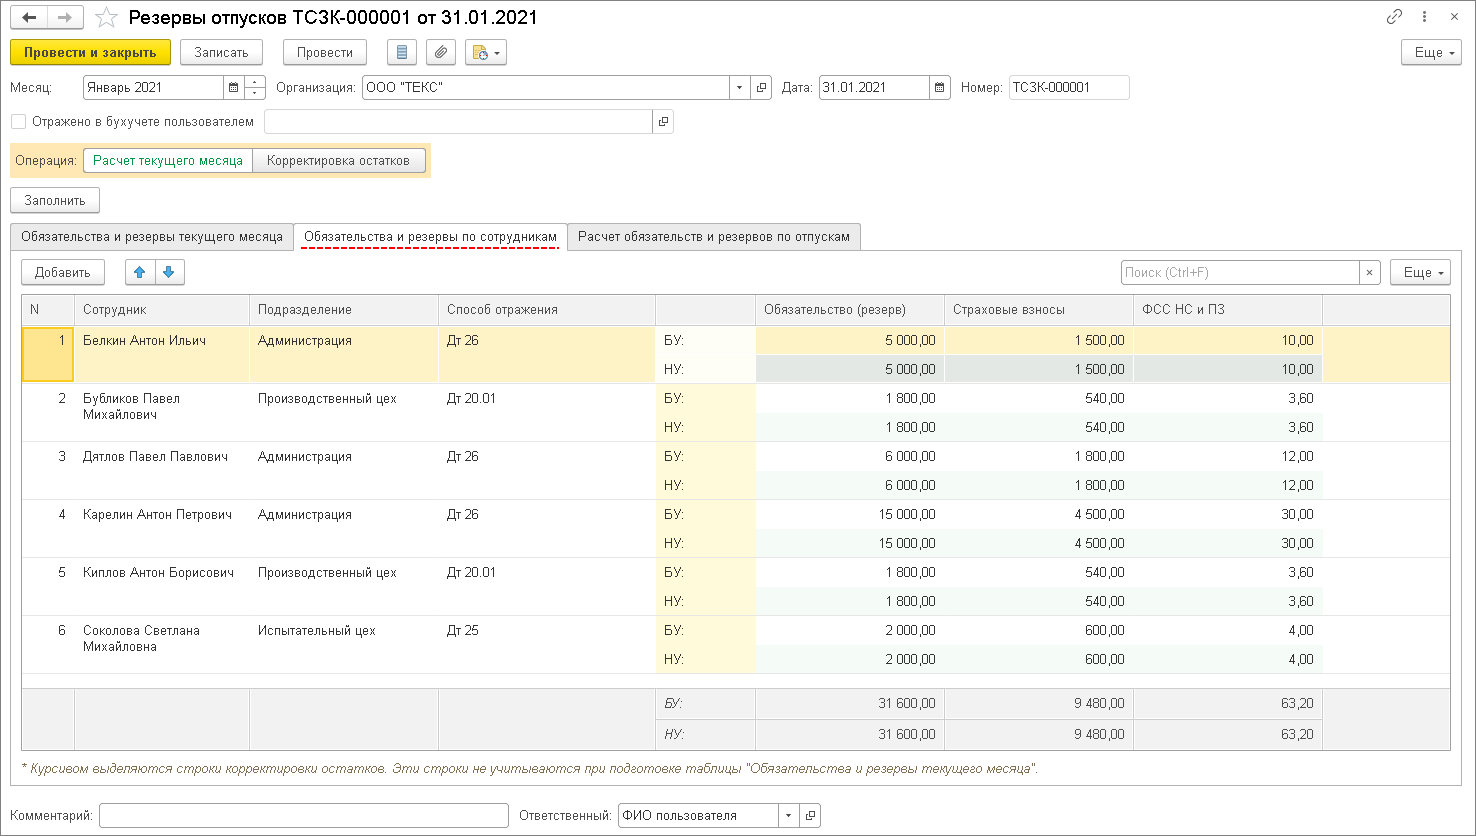
Task: Click Провести и закрыть button
Action: pyautogui.click(x=90, y=52)
